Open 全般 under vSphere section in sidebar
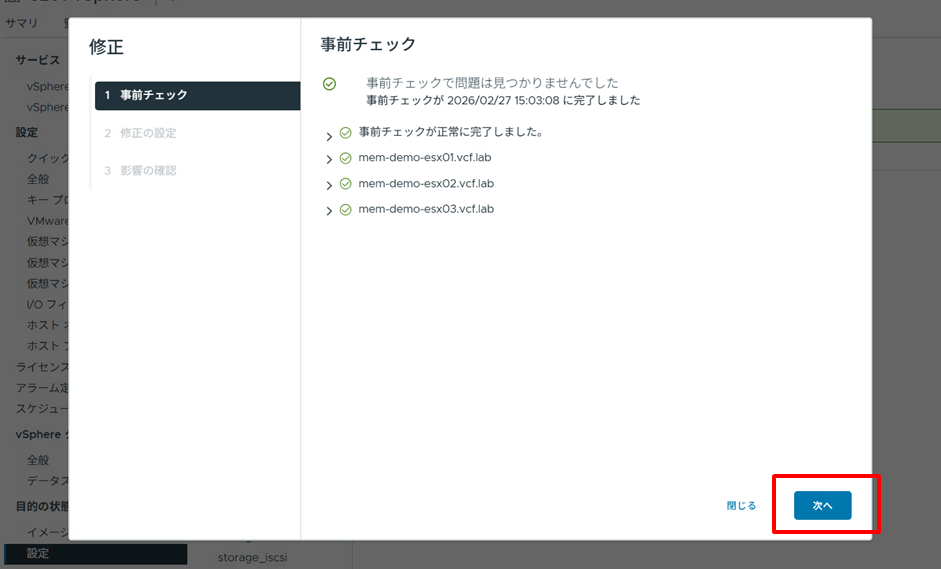Screen dimensions: 941x569 coord(38,460)
